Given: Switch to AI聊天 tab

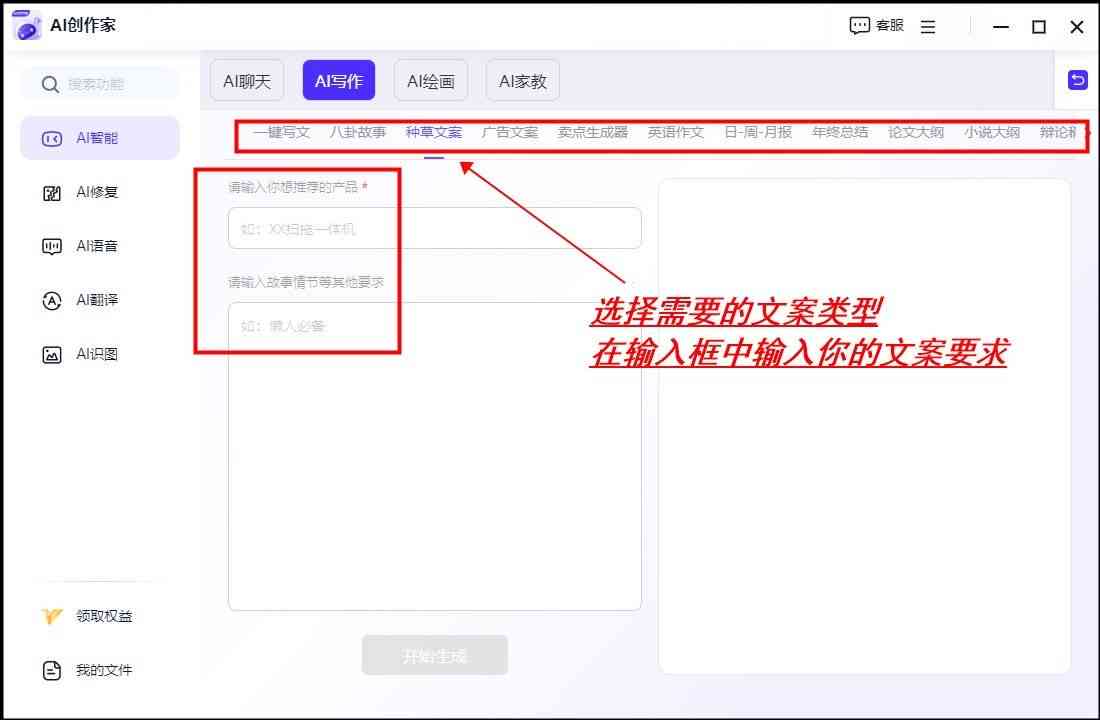Looking at the screenshot, I should pos(247,81).
